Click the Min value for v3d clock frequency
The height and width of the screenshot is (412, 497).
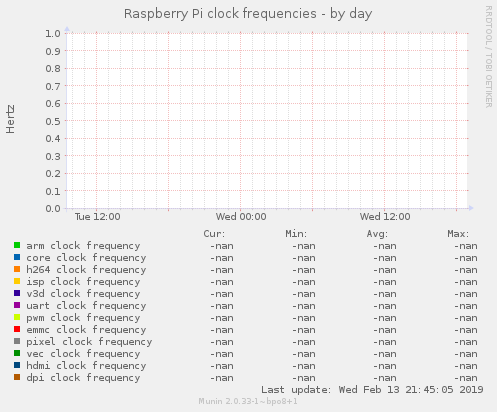pyautogui.click(x=304, y=294)
